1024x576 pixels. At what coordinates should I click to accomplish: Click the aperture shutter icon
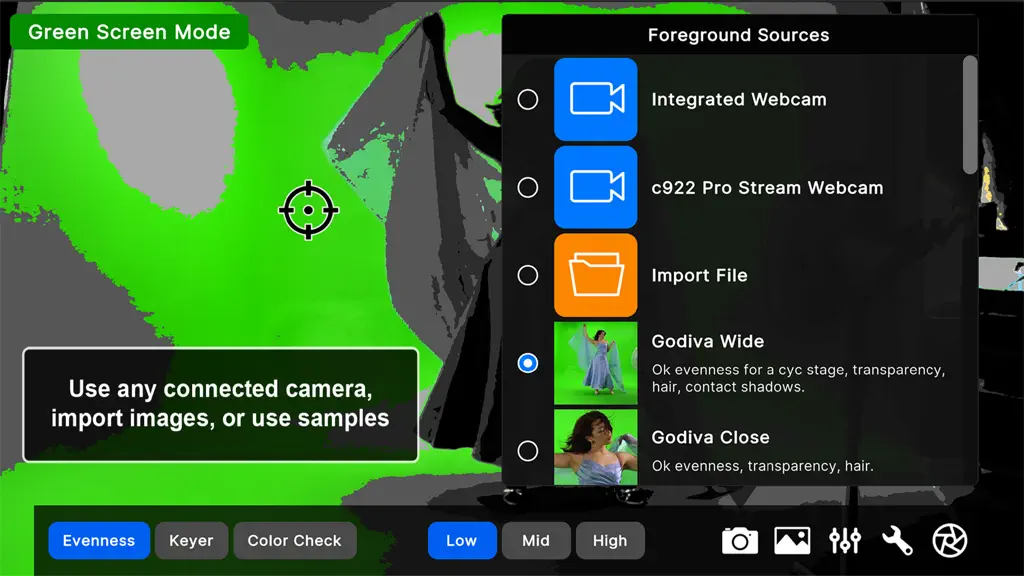pos(950,541)
